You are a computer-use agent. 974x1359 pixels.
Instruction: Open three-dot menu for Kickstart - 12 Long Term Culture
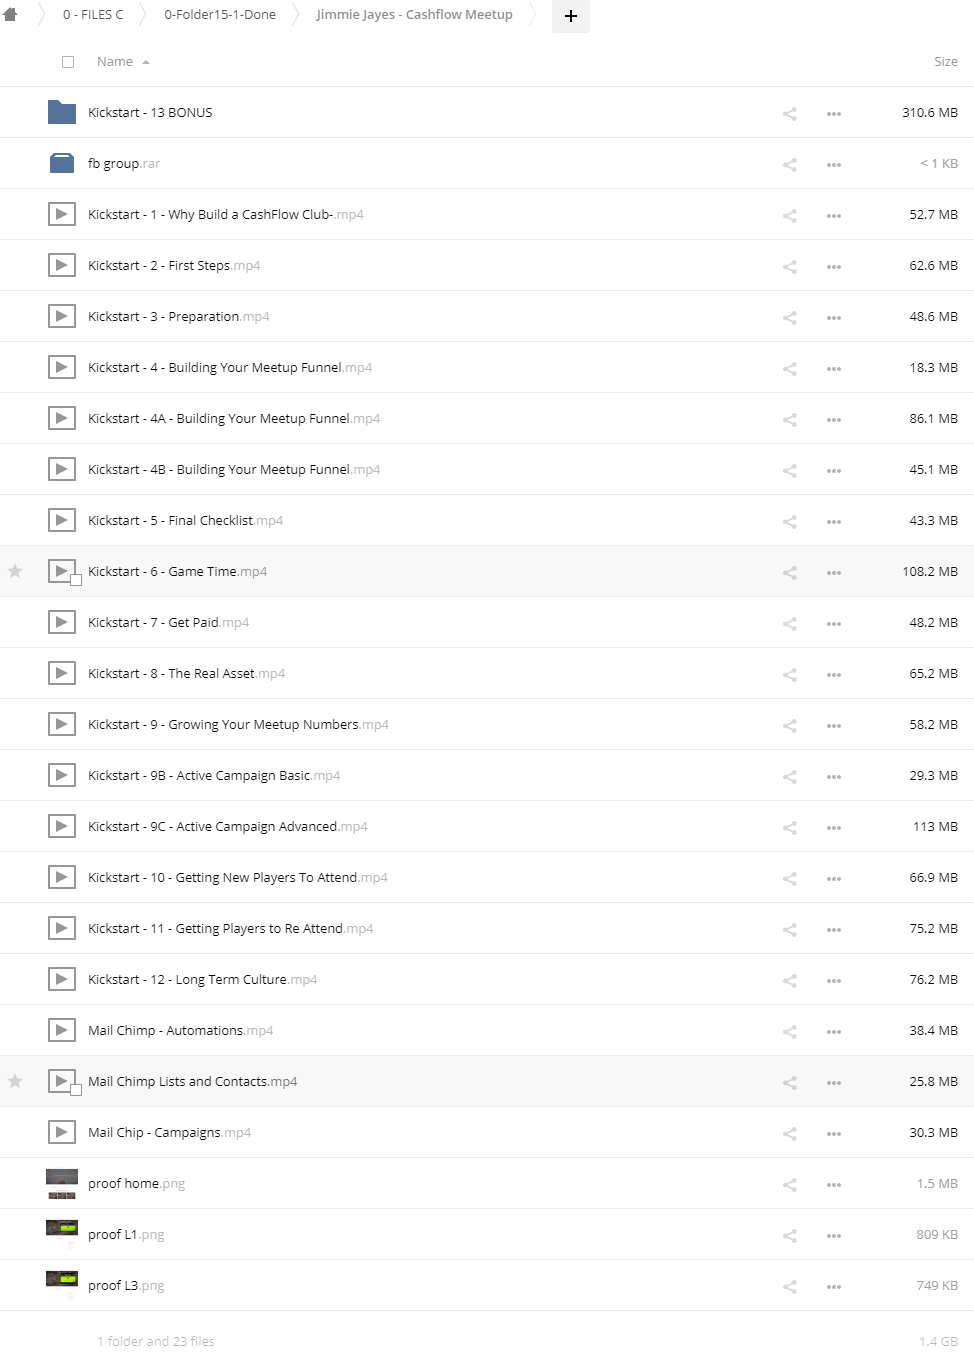coord(834,981)
